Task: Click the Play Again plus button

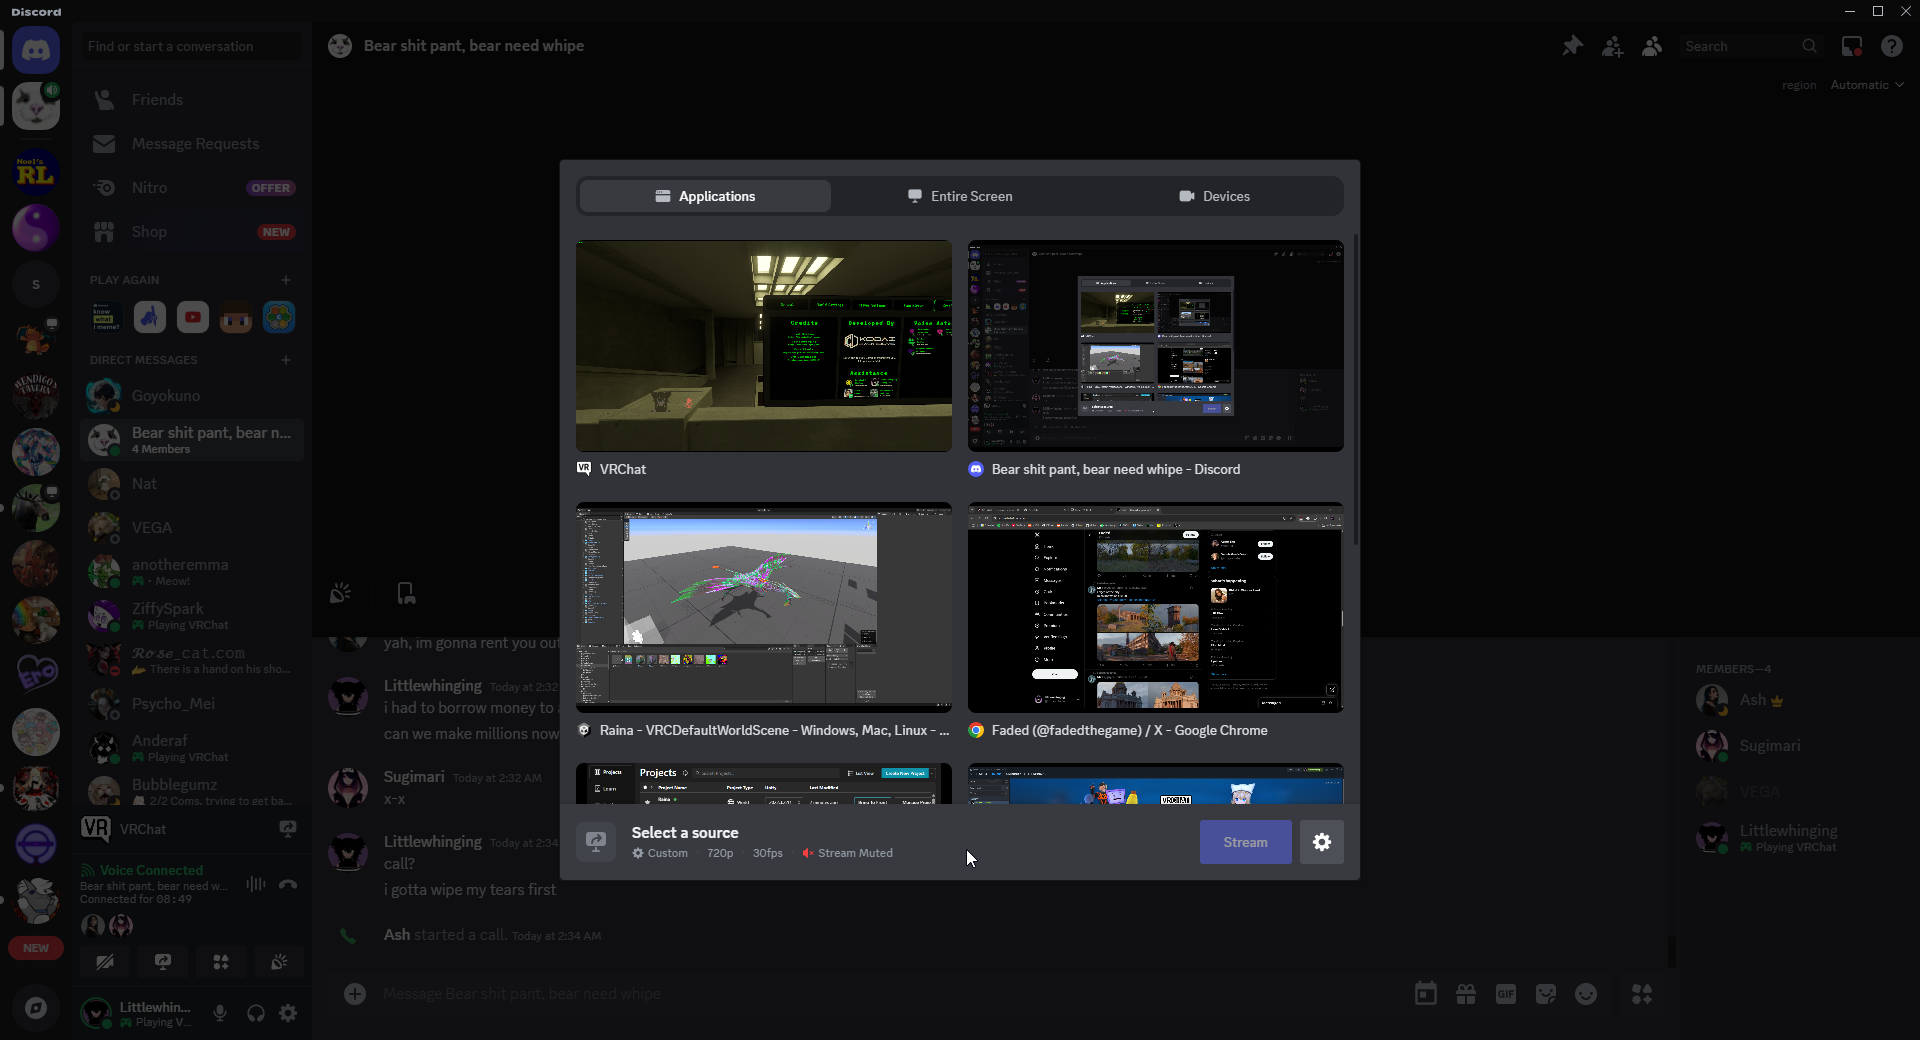Action: tap(286, 280)
